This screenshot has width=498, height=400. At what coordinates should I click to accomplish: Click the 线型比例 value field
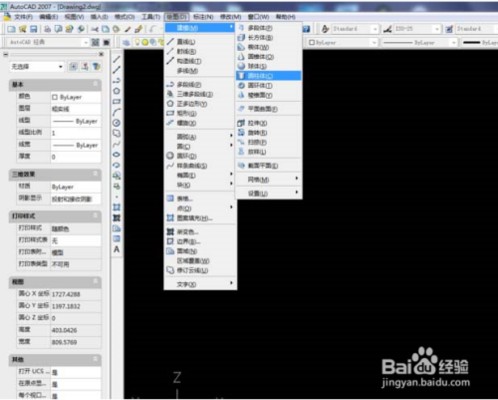pos(76,133)
